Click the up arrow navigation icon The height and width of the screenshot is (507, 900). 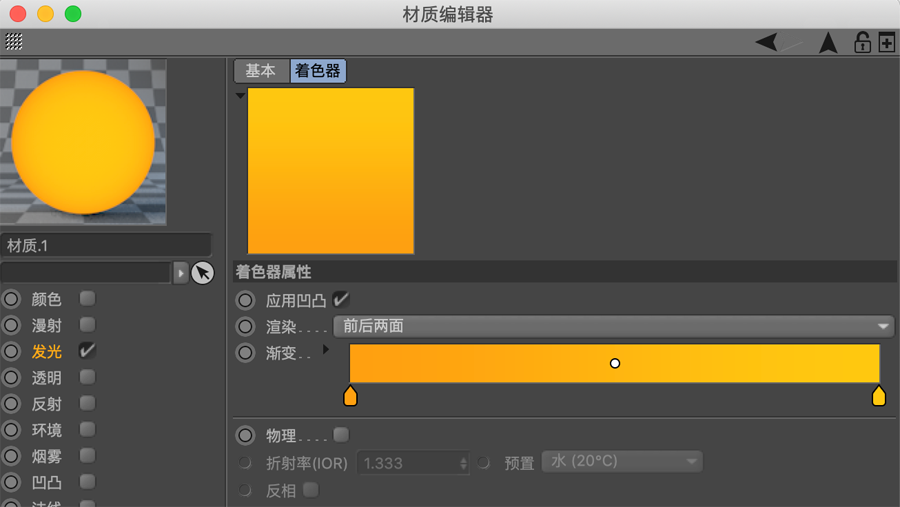coord(828,42)
